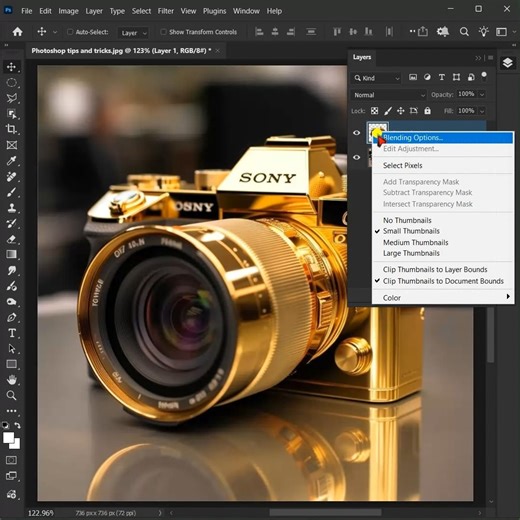Click the Layers panel tab

pos(362,57)
